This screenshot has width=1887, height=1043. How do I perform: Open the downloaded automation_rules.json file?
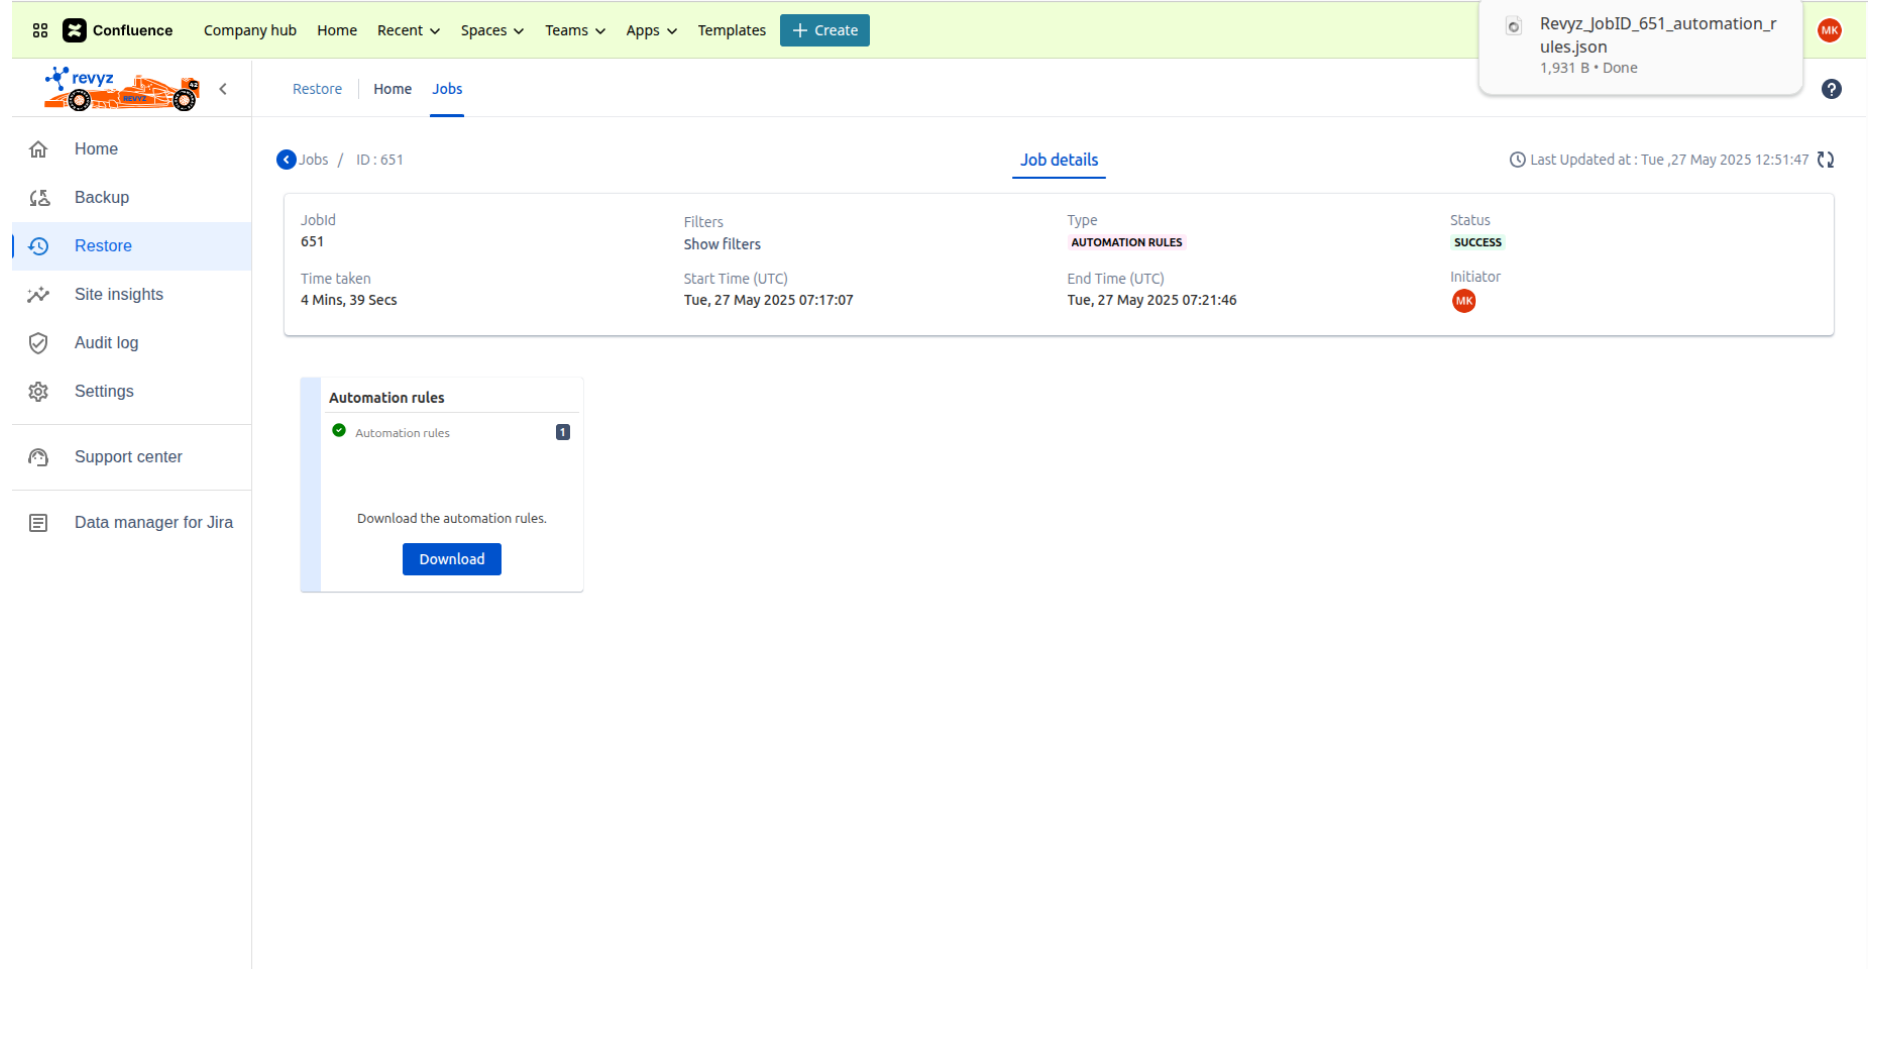(x=1656, y=35)
